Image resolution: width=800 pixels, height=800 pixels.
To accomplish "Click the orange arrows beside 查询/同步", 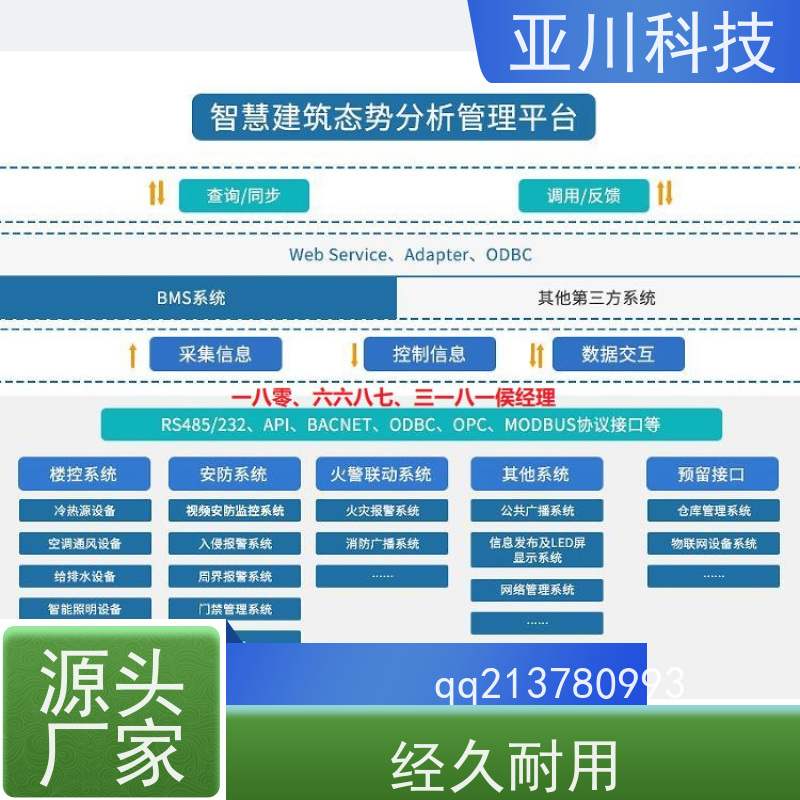I will pyautogui.click(x=157, y=193).
